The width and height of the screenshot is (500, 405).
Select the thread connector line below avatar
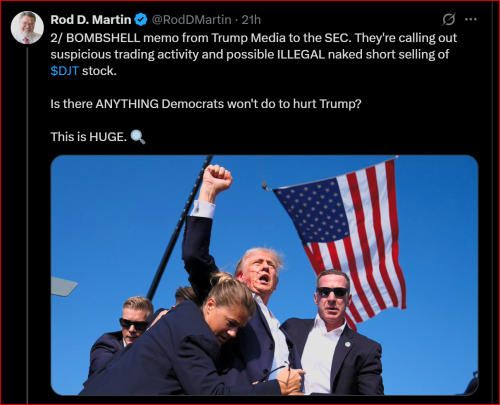pyautogui.click(x=27, y=222)
